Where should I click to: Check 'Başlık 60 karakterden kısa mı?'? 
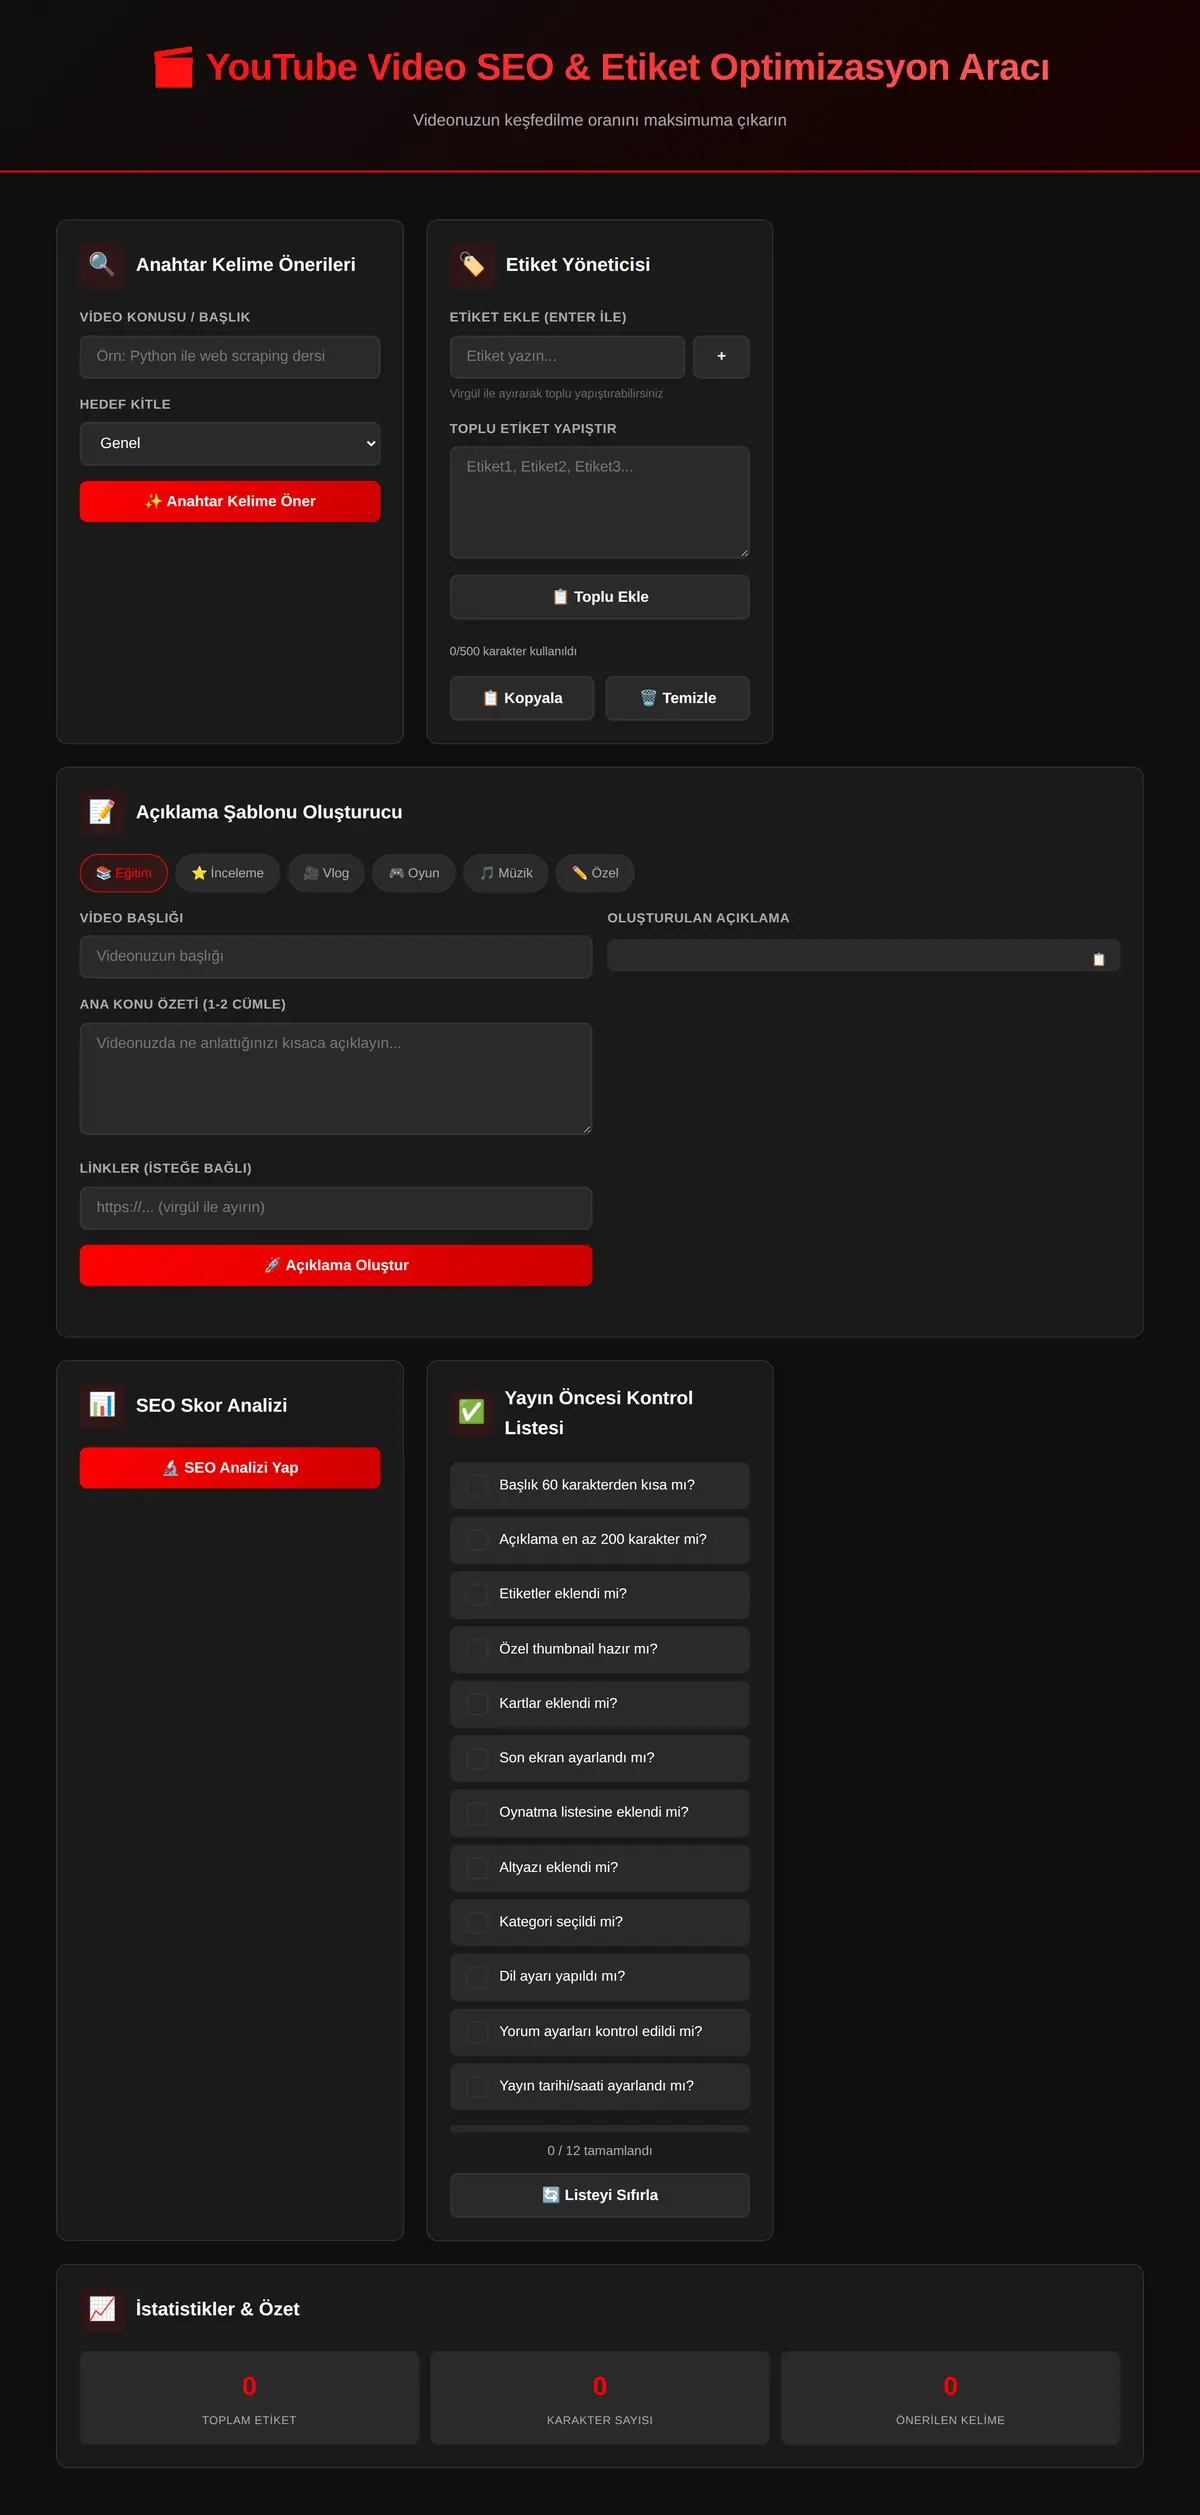point(478,1485)
